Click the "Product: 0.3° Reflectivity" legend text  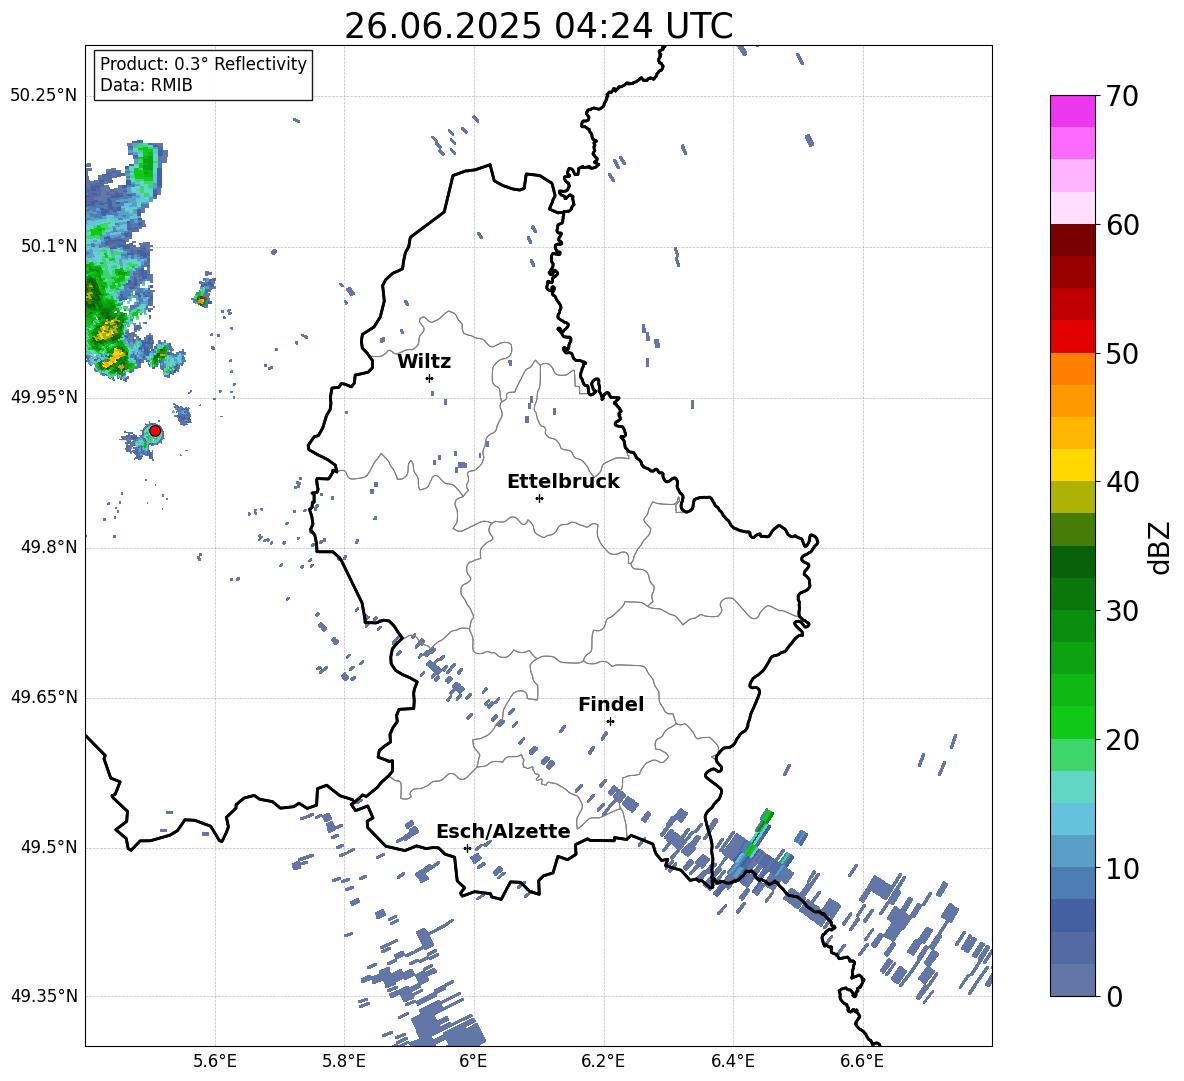[203, 63]
